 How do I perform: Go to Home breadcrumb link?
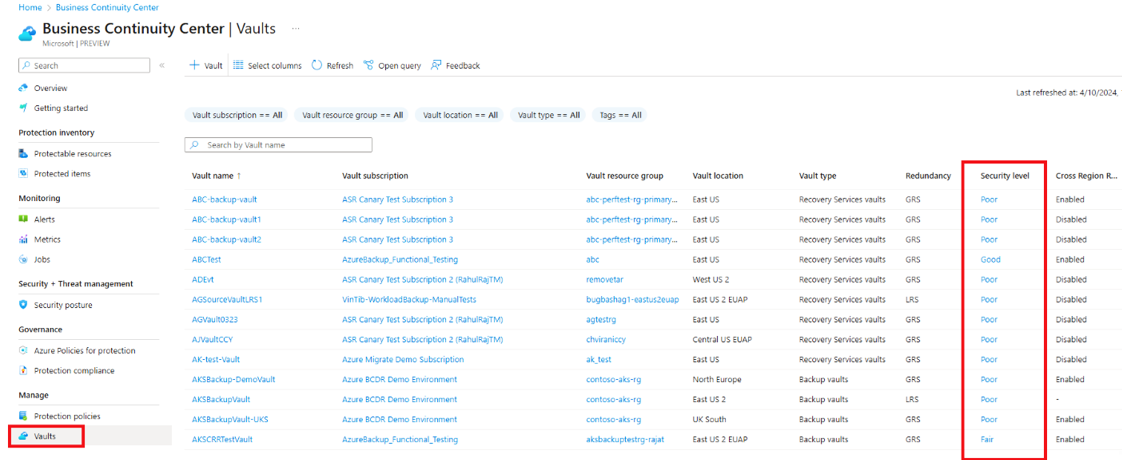coord(29,7)
